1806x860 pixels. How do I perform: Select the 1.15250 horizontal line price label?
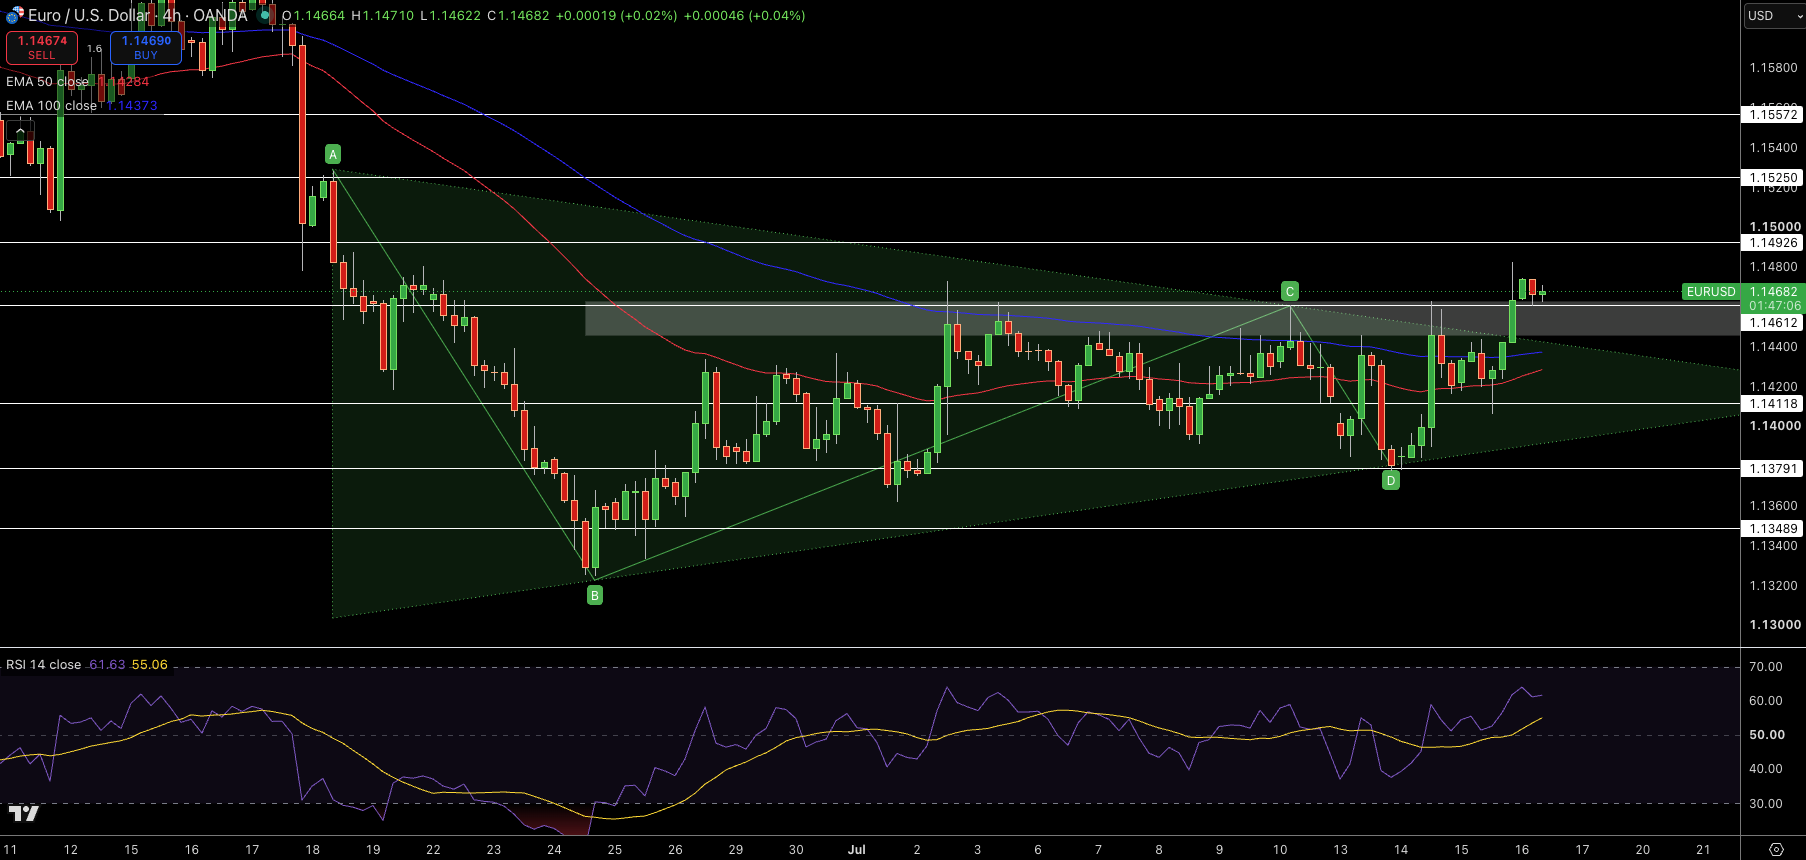tap(1773, 178)
